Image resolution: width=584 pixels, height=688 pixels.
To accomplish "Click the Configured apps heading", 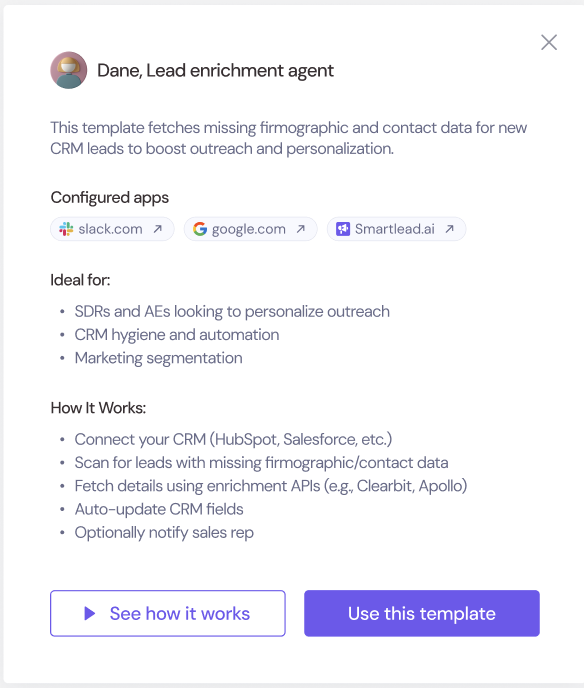I will [110, 197].
